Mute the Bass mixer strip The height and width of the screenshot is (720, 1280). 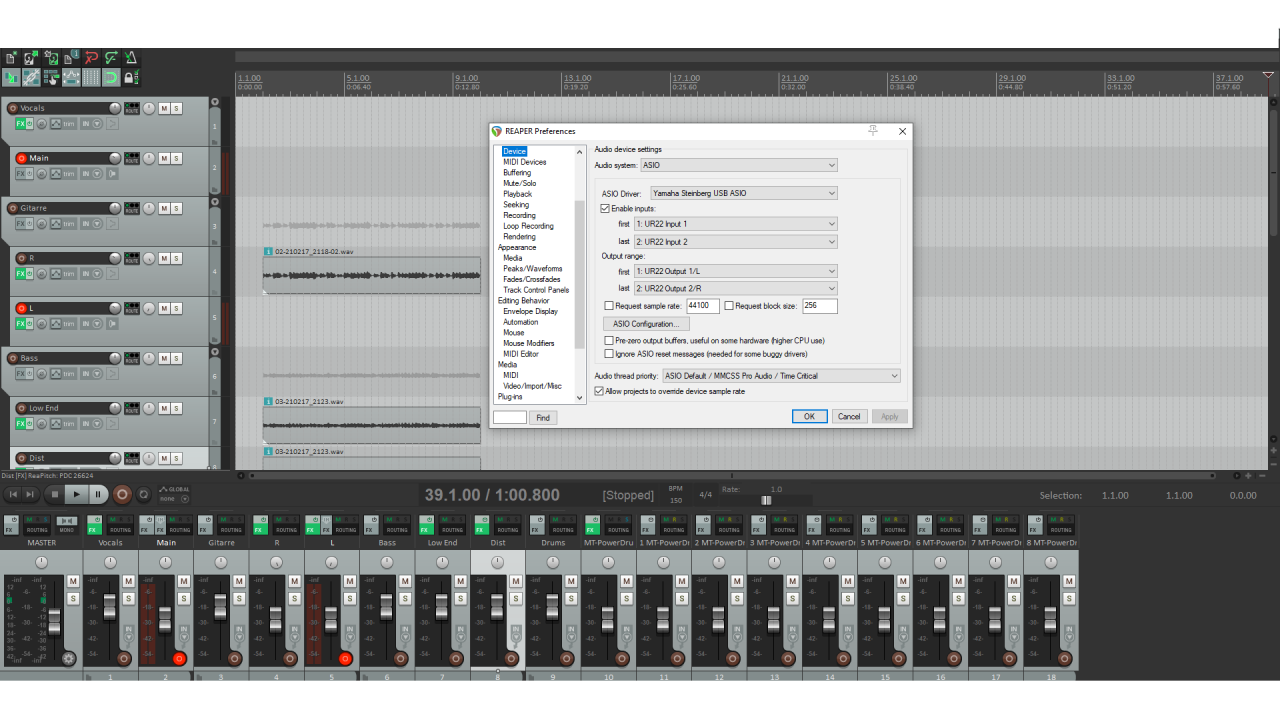[405, 581]
